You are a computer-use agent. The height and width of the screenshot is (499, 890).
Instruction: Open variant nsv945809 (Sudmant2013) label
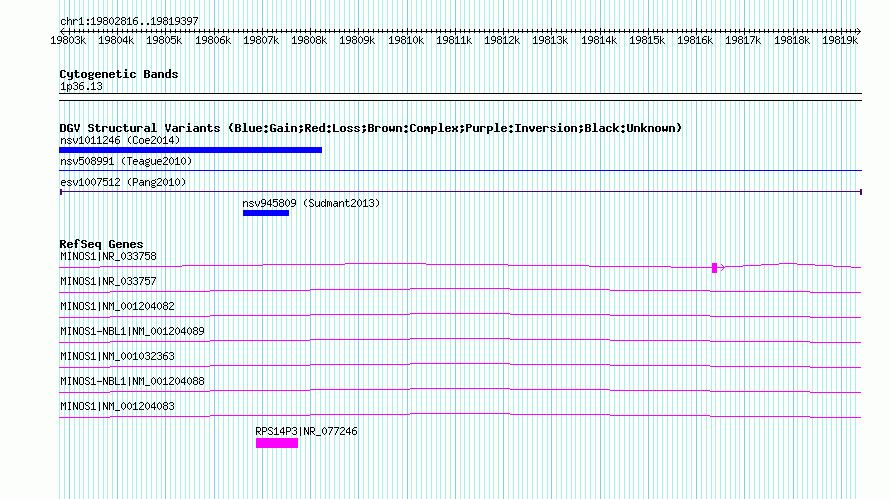point(311,203)
